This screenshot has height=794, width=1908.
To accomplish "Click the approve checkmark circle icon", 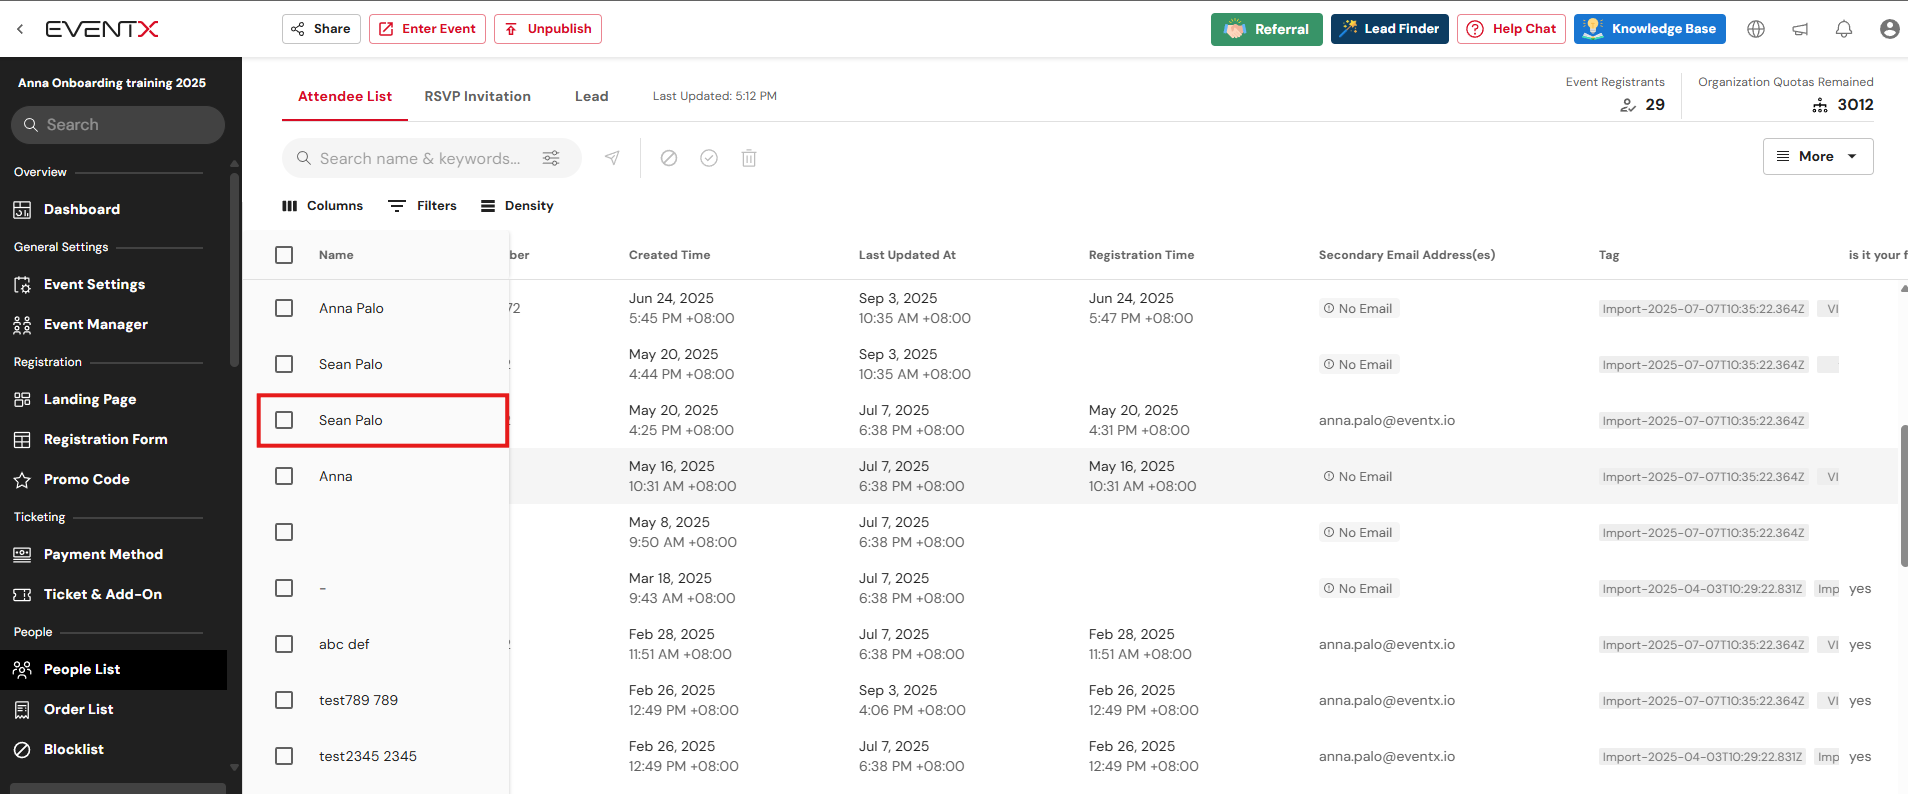I will click(x=709, y=158).
